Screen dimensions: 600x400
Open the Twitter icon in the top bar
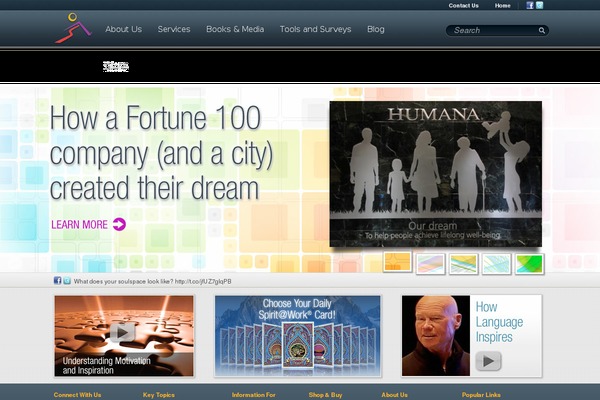(540, 5)
